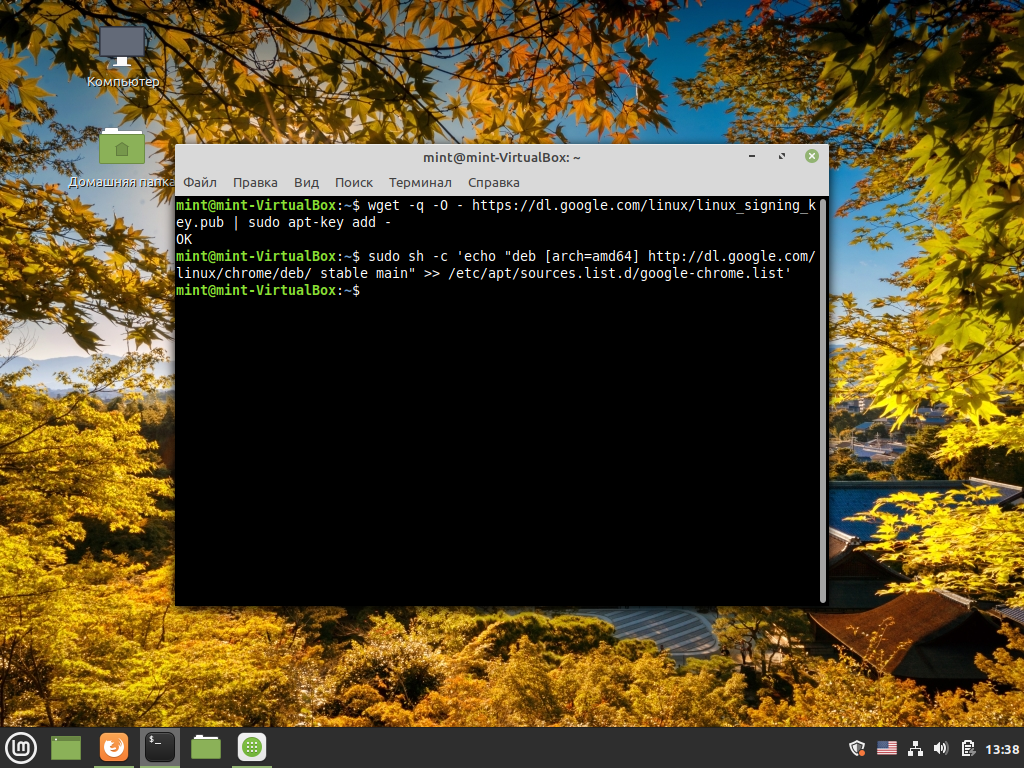
Task: Open the network connections tray icon
Action: [x=916, y=748]
